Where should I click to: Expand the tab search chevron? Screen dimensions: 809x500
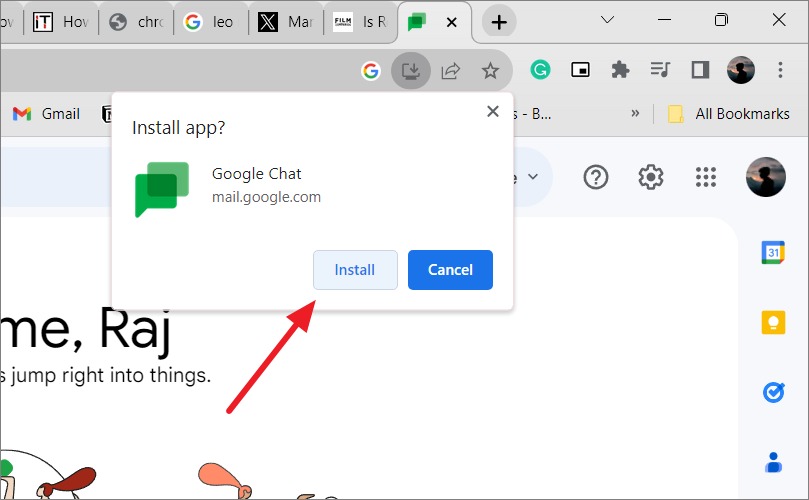(608, 20)
